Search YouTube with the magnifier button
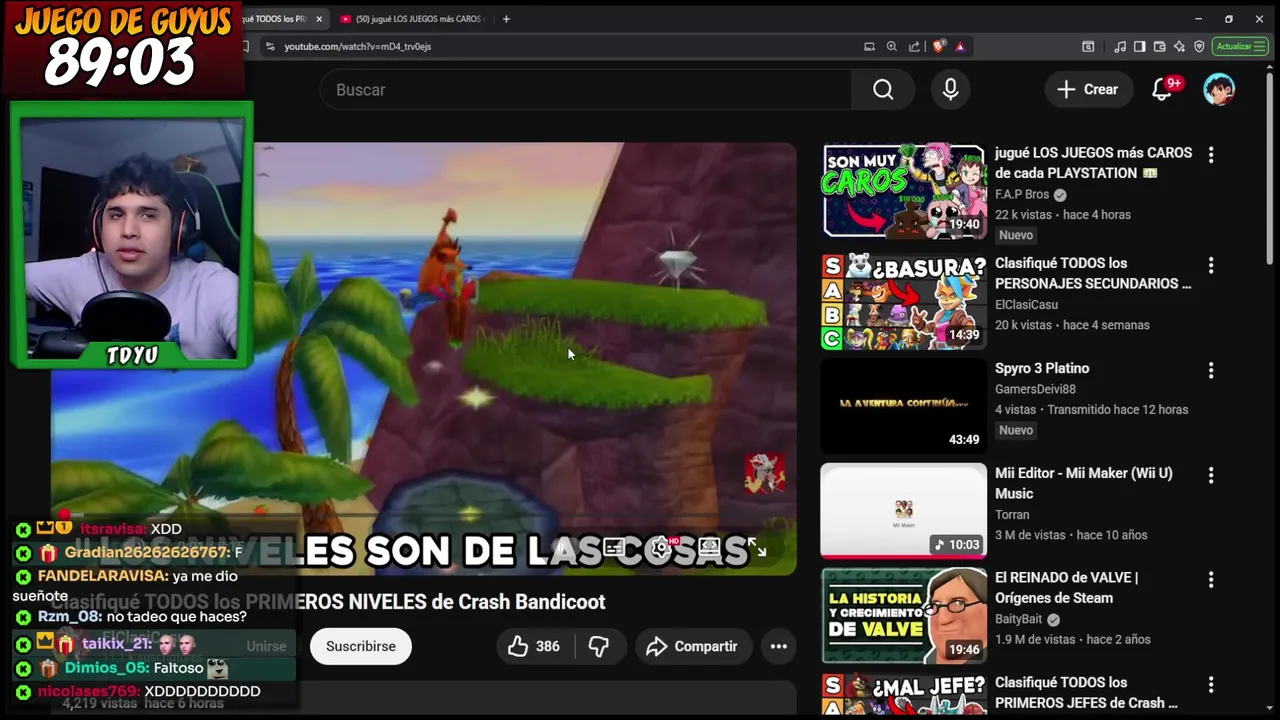Image resolution: width=1280 pixels, height=720 pixels. point(883,90)
